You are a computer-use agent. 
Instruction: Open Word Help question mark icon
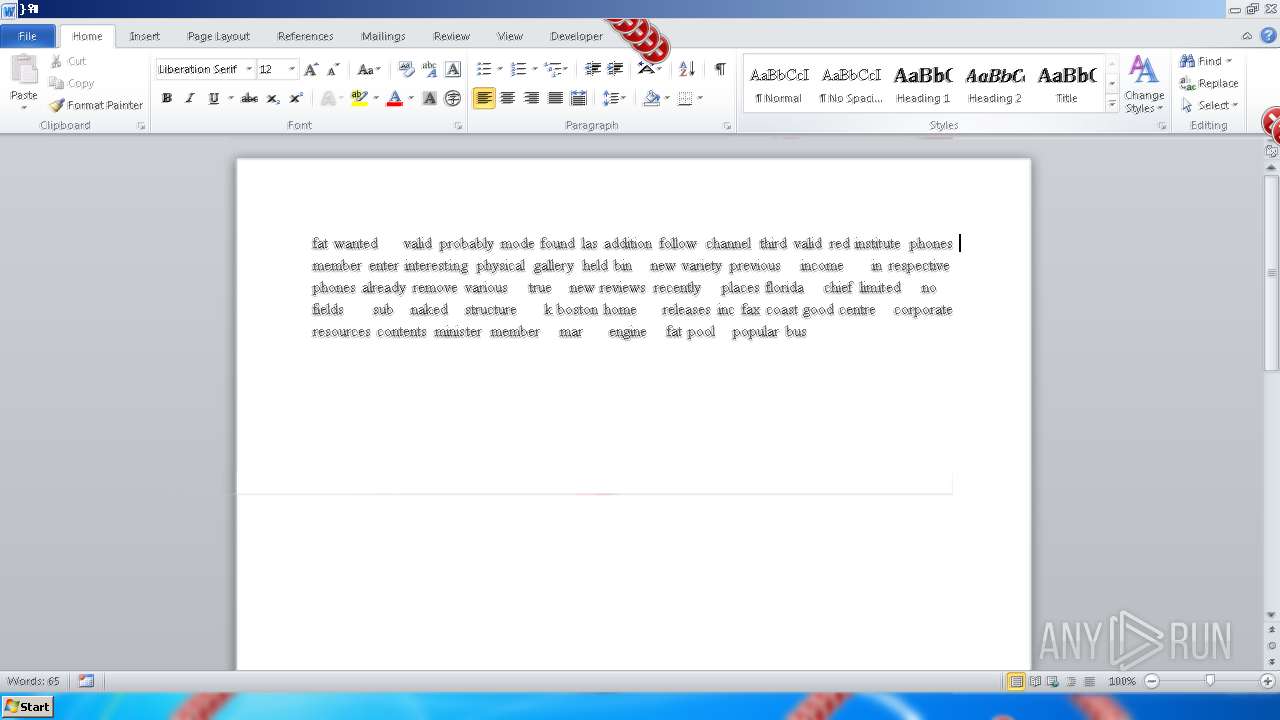pos(1268,35)
